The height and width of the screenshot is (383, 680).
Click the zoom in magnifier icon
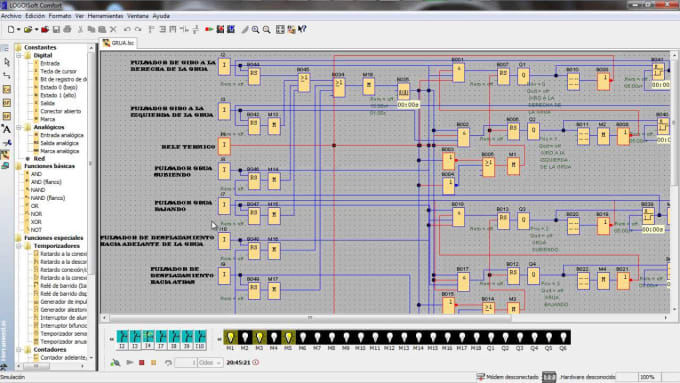[255, 29]
